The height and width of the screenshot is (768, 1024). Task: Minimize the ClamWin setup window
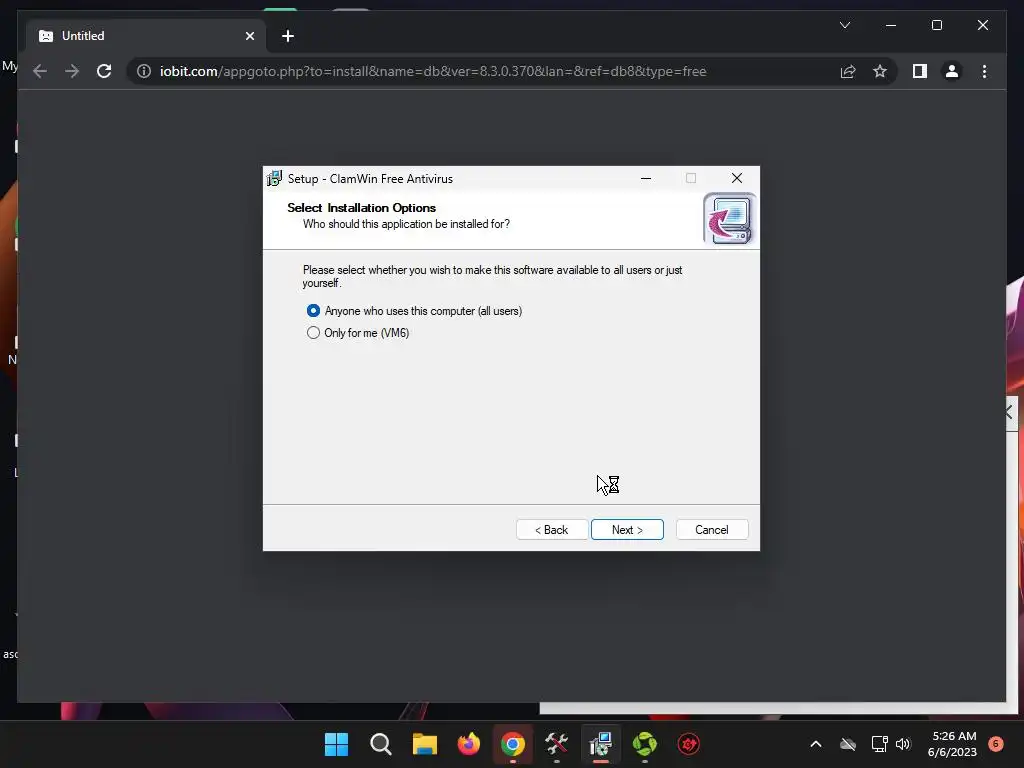pyautogui.click(x=646, y=178)
